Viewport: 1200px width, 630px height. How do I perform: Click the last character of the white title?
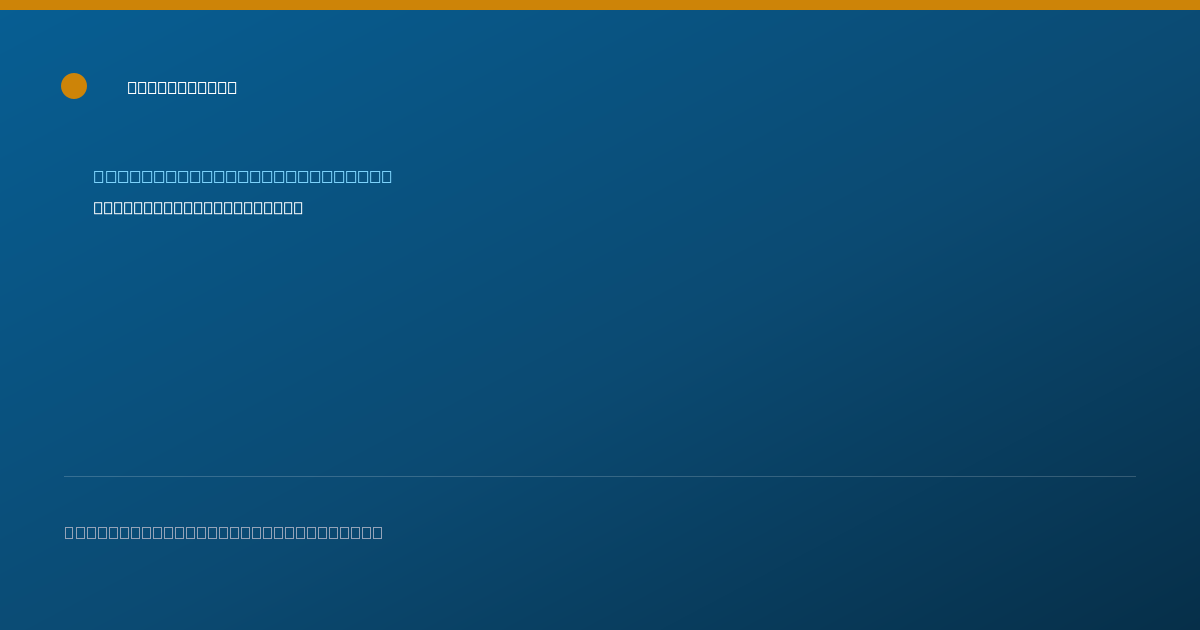click(232, 87)
